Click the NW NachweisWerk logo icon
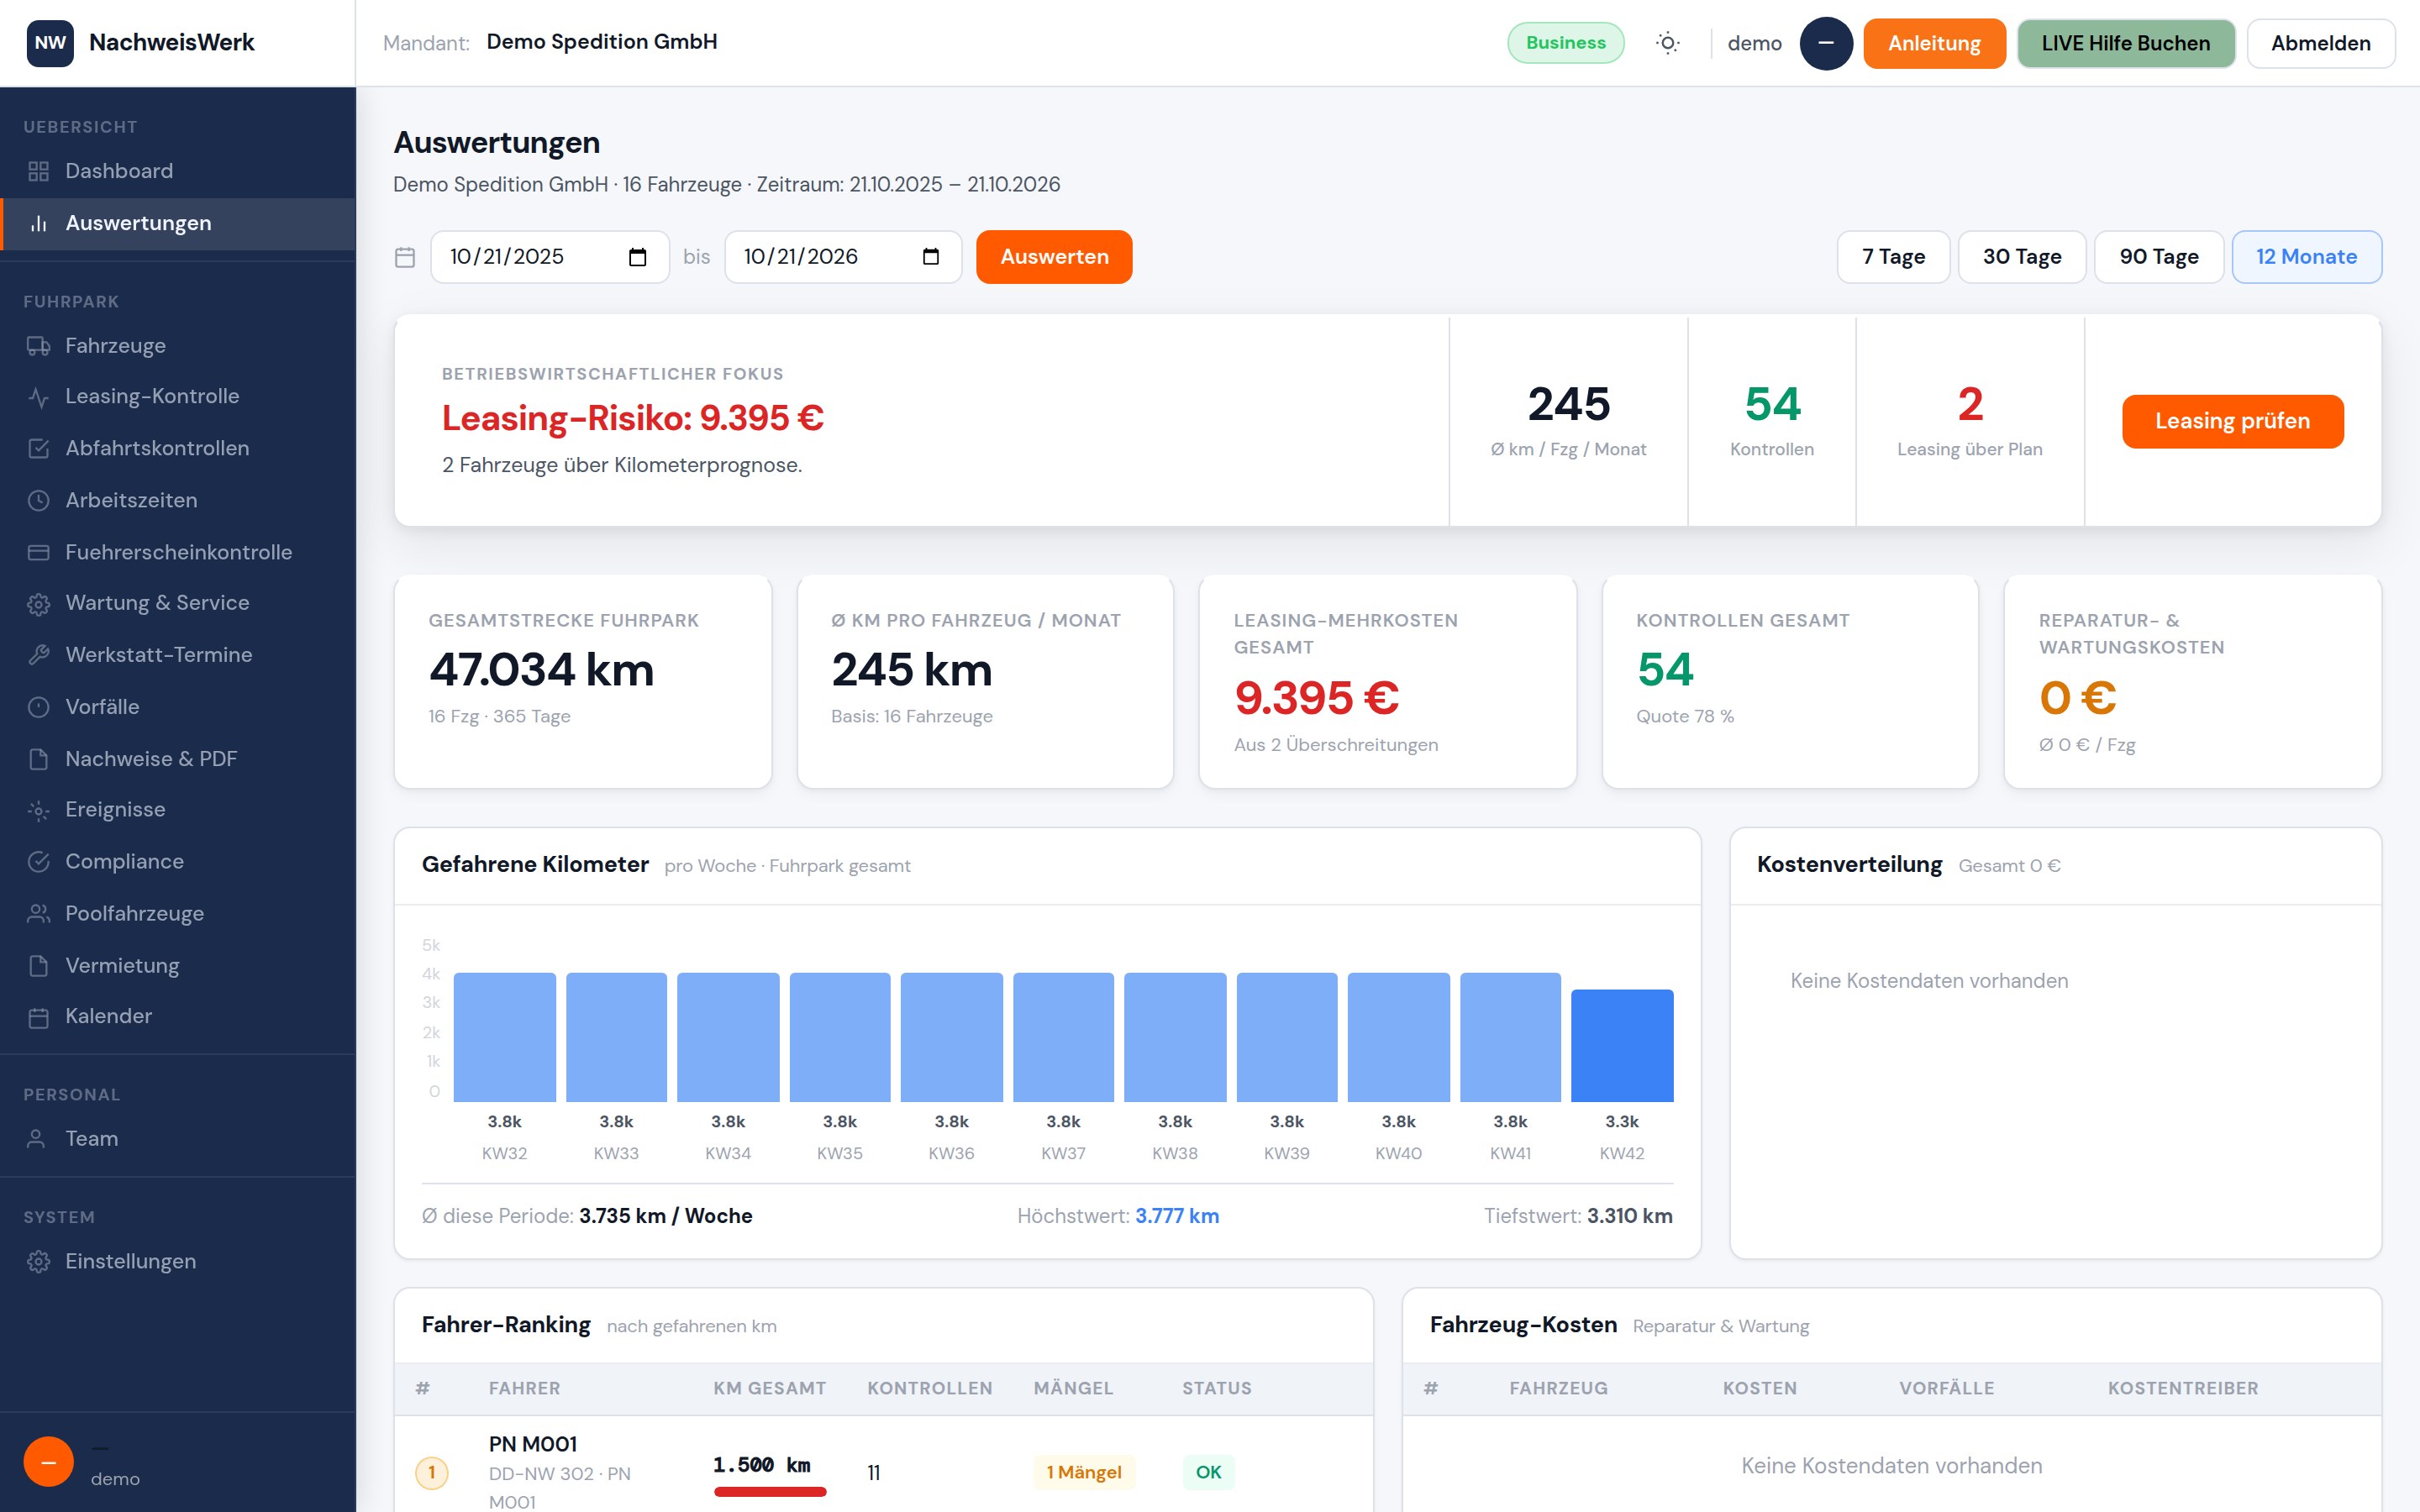2420x1512 pixels. (x=50, y=43)
